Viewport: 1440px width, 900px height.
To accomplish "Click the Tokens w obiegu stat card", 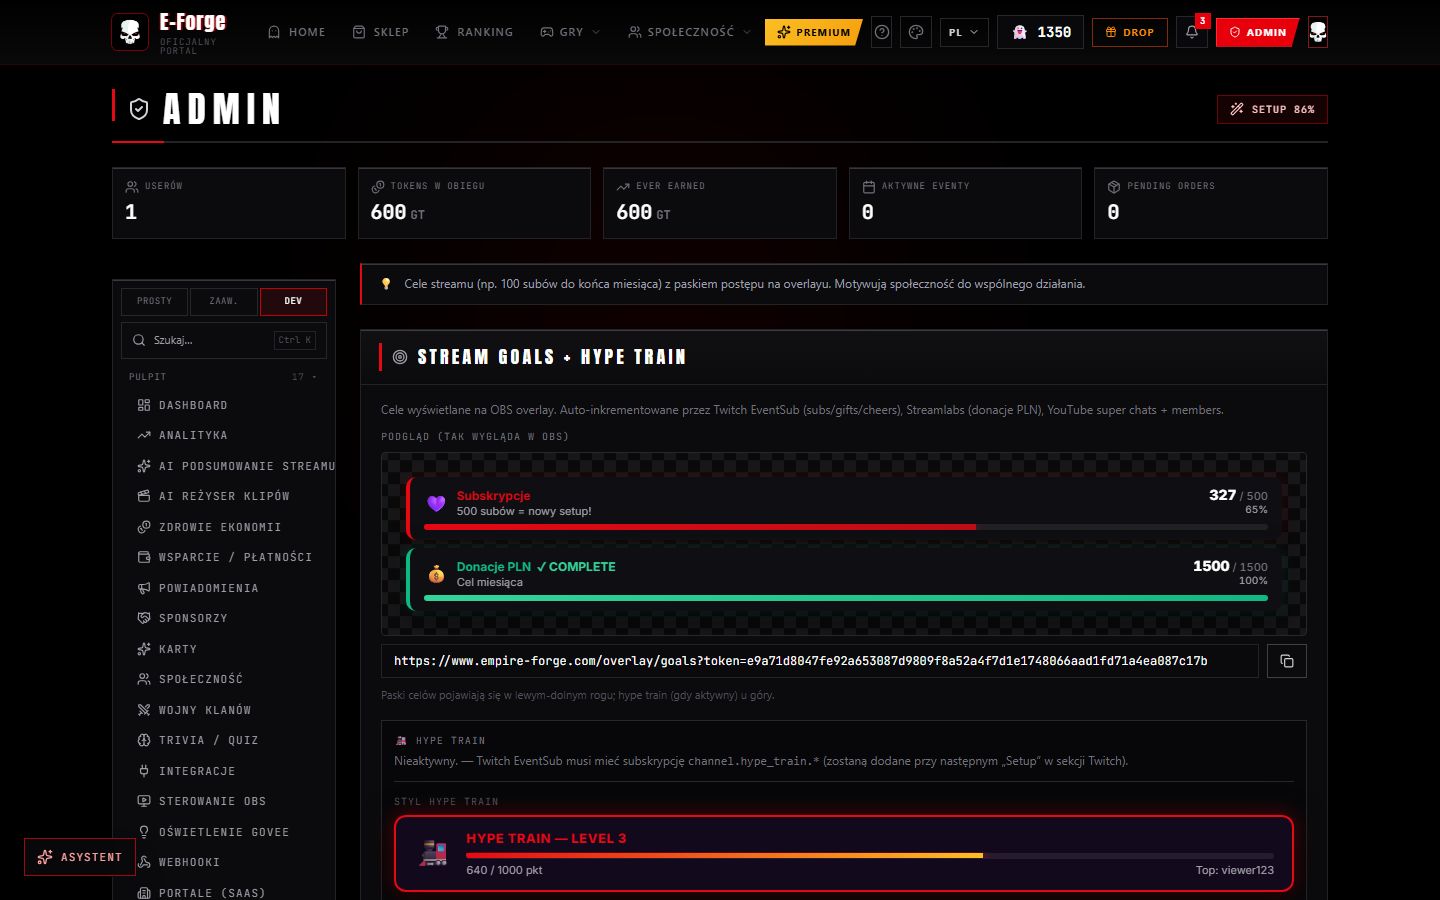I will (474, 203).
